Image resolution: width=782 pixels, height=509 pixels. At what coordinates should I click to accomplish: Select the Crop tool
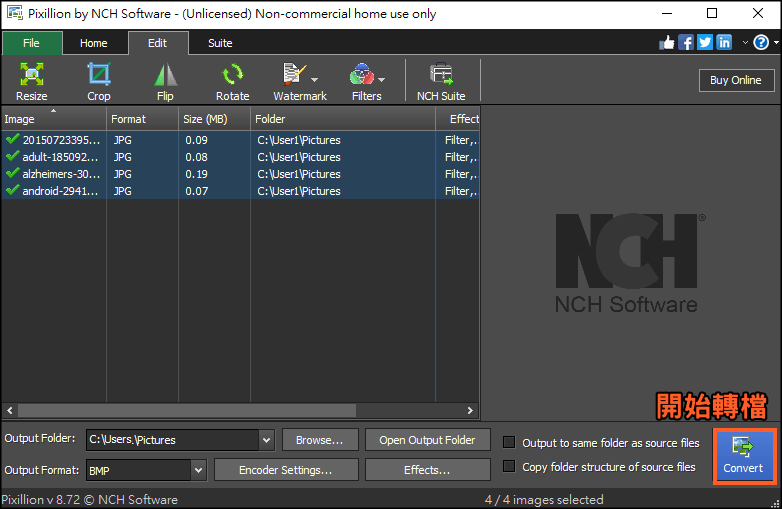(99, 81)
